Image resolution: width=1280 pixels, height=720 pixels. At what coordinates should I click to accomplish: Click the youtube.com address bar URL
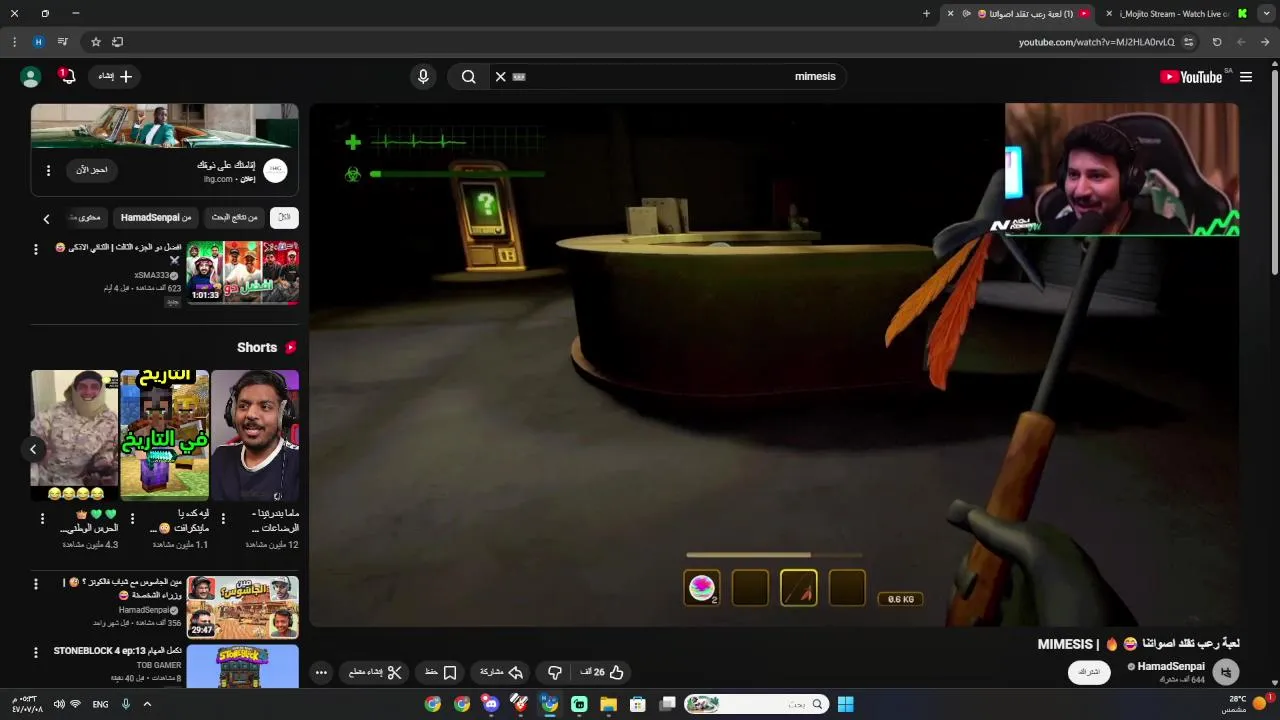pyautogui.click(x=1096, y=42)
